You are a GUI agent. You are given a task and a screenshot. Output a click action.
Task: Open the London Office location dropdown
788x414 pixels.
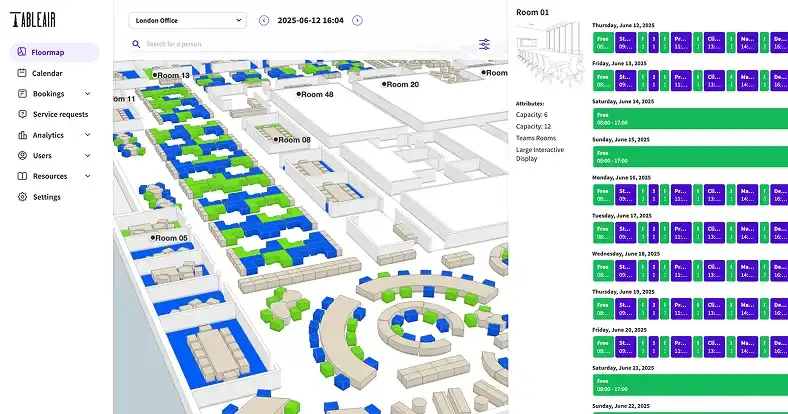(187, 20)
